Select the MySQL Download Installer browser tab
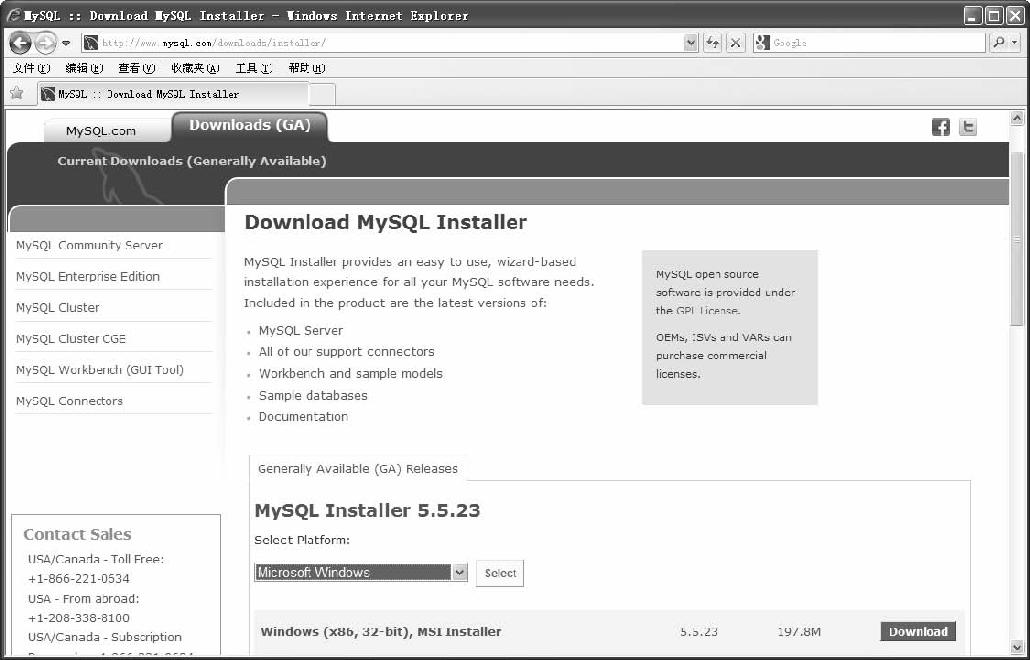Viewport: 1030px width, 660px height. (x=173, y=94)
